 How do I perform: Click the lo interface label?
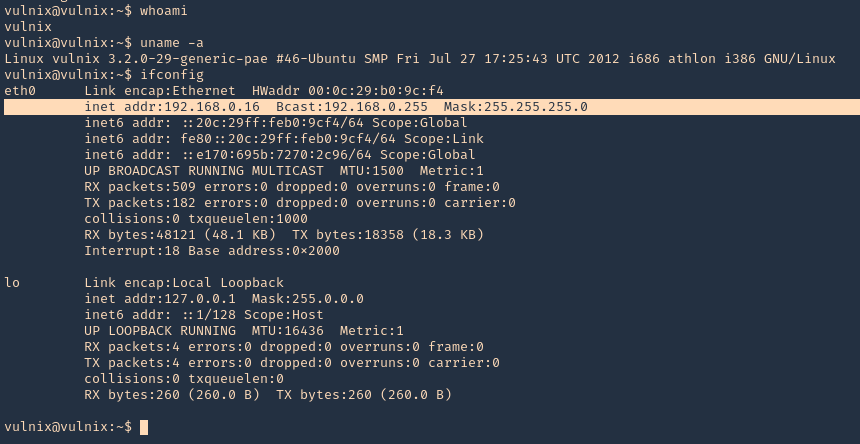pos(12,283)
